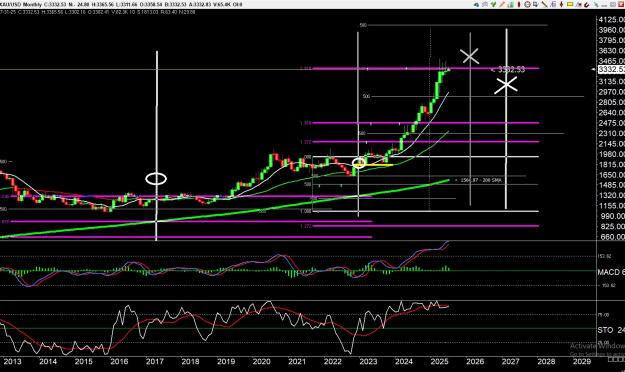Click the red diamond marker icon
This screenshot has height=372, width=625.
[561, 4]
